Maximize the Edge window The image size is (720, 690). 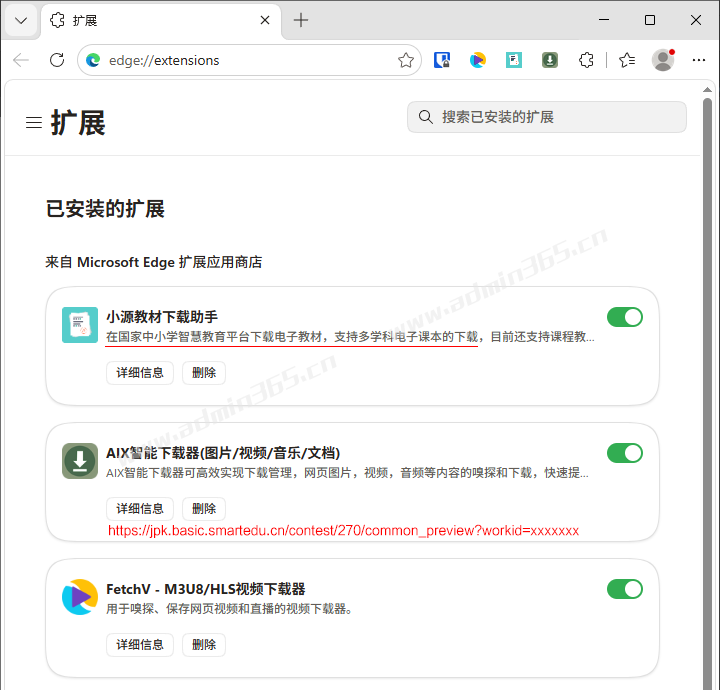650,20
